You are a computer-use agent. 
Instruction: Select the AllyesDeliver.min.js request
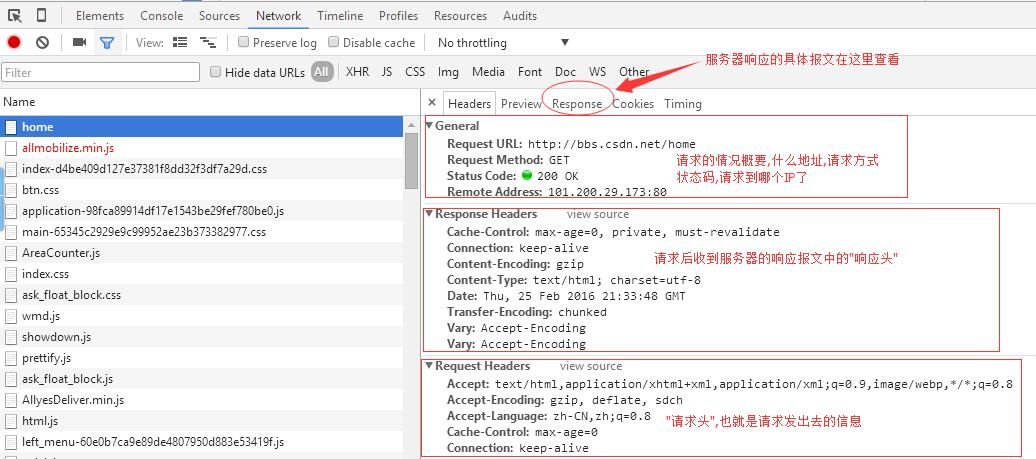click(x=202, y=400)
